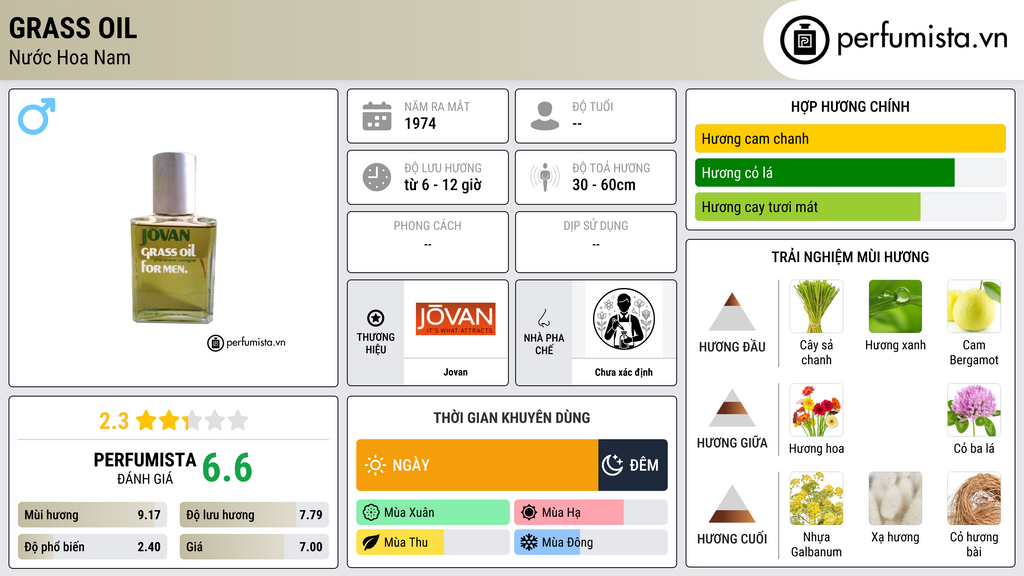Click the Hương giữa pyramid icon
The image size is (1024, 576).
coord(732,408)
